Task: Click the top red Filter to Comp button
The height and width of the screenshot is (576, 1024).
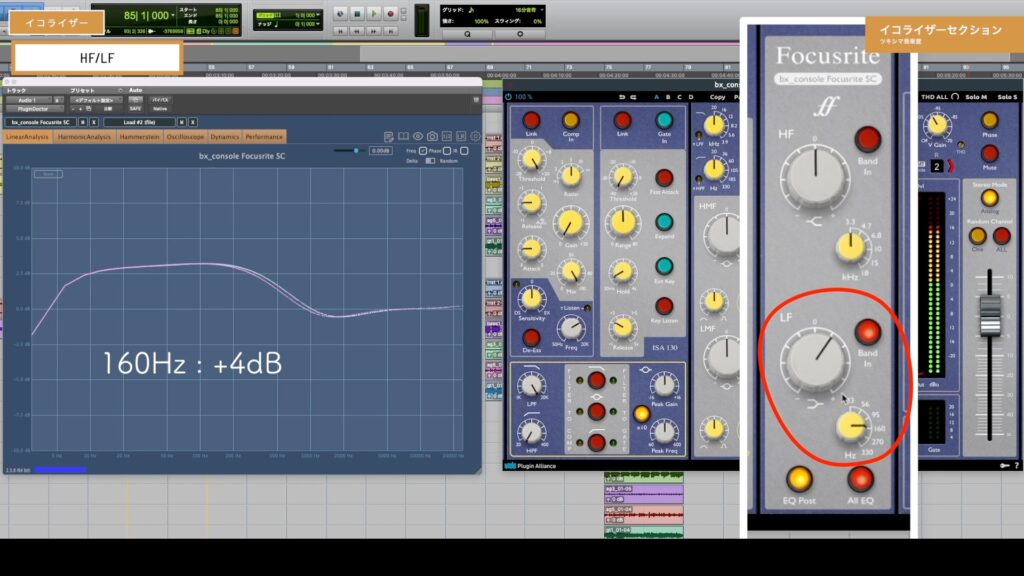Action: click(x=596, y=380)
